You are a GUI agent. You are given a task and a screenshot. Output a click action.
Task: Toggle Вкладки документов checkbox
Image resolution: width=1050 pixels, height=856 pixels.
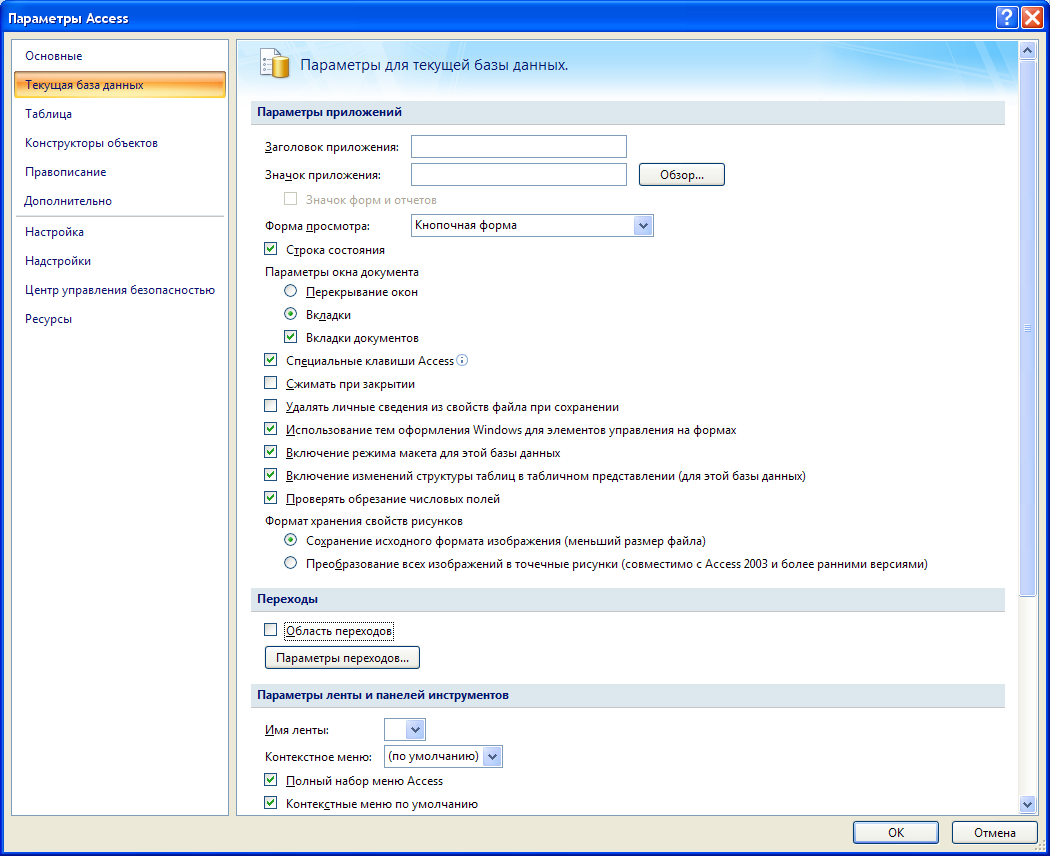point(291,337)
